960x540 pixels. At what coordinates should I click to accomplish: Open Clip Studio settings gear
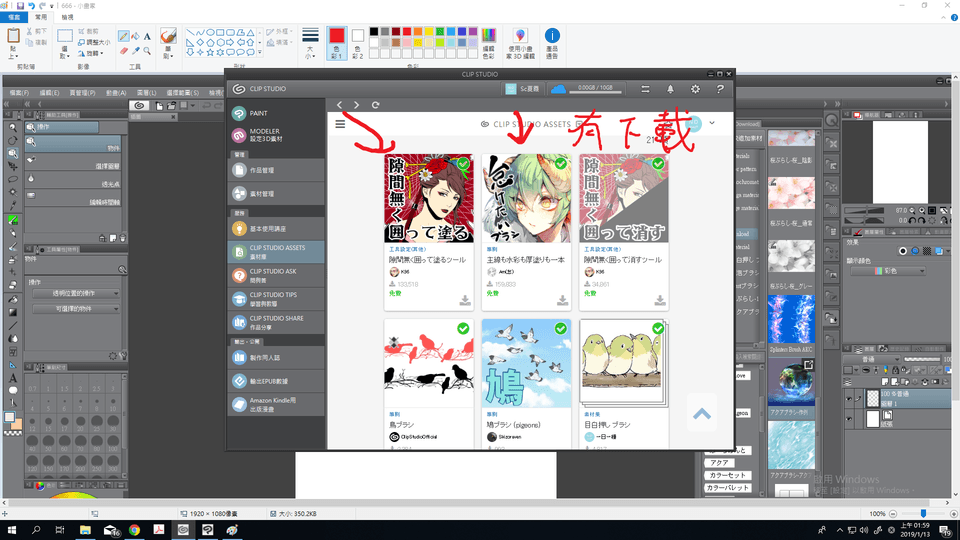click(x=696, y=89)
